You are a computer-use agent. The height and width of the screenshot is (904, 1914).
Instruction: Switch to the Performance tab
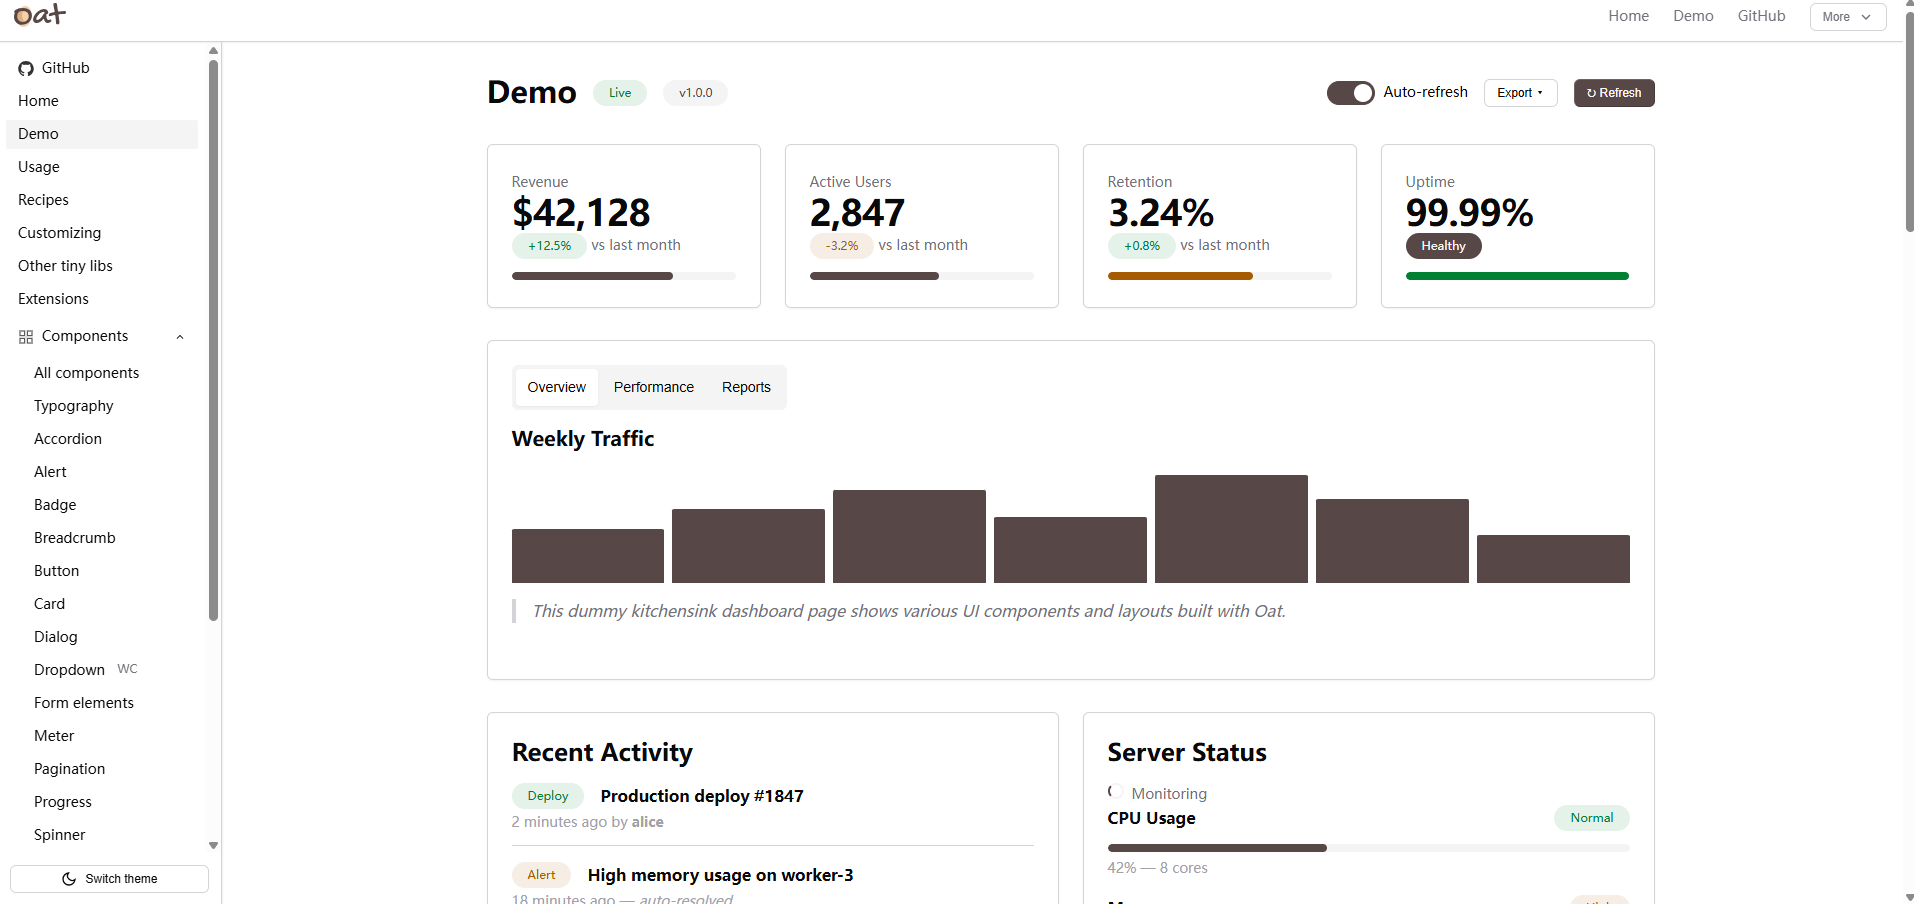point(653,387)
